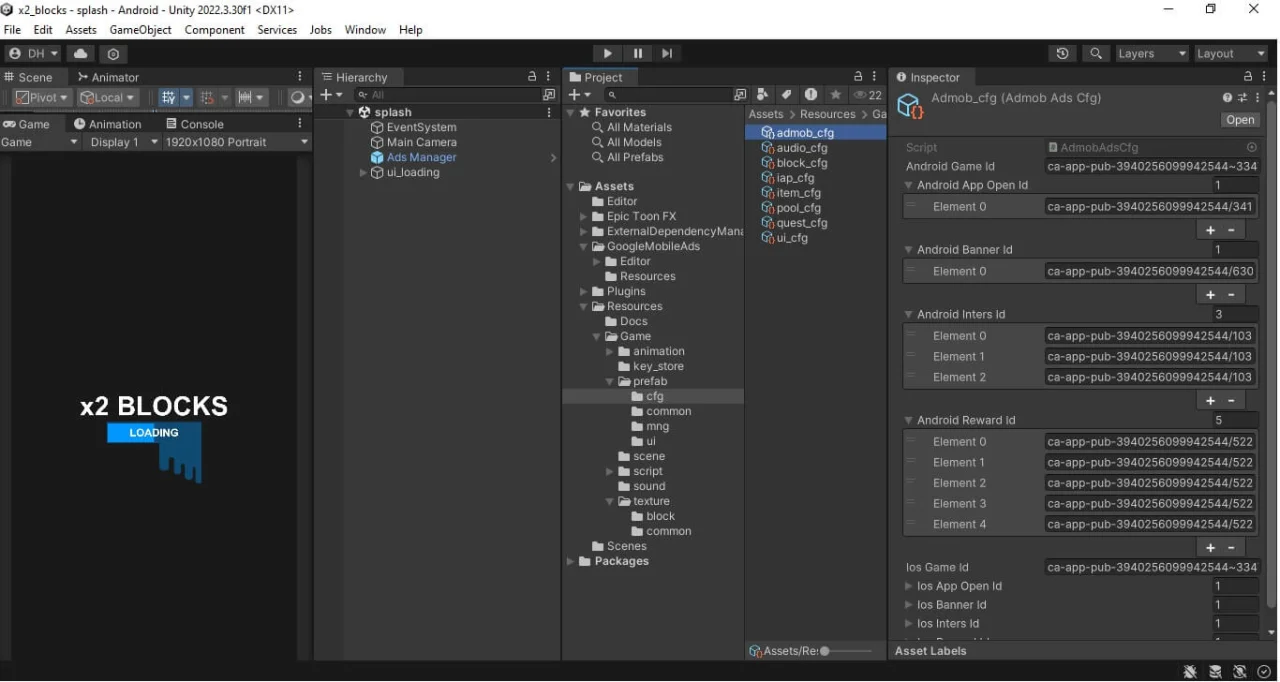Click the script object picker circle icon
Screen dimensions: 1280x682
click(x=1251, y=147)
